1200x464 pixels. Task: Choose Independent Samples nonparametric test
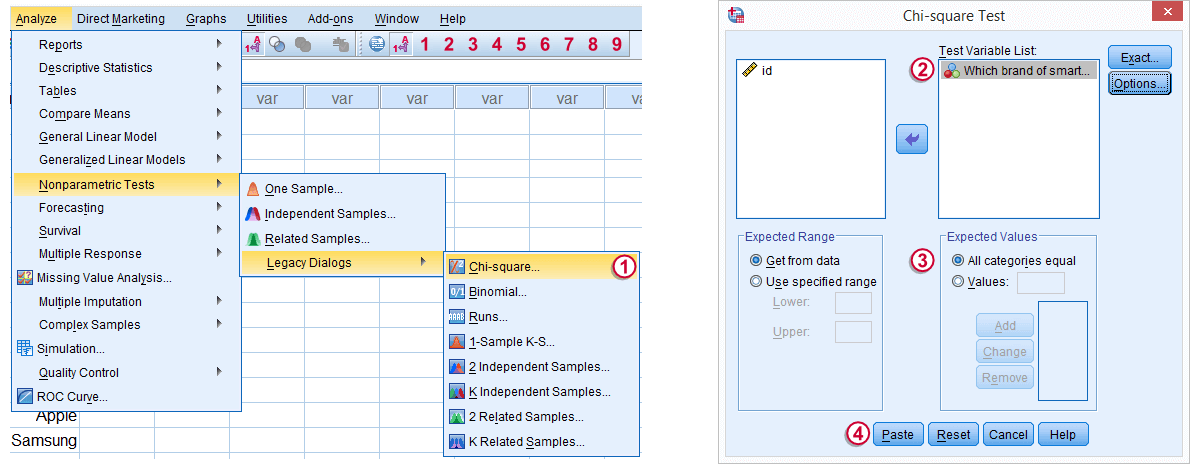tap(342, 213)
